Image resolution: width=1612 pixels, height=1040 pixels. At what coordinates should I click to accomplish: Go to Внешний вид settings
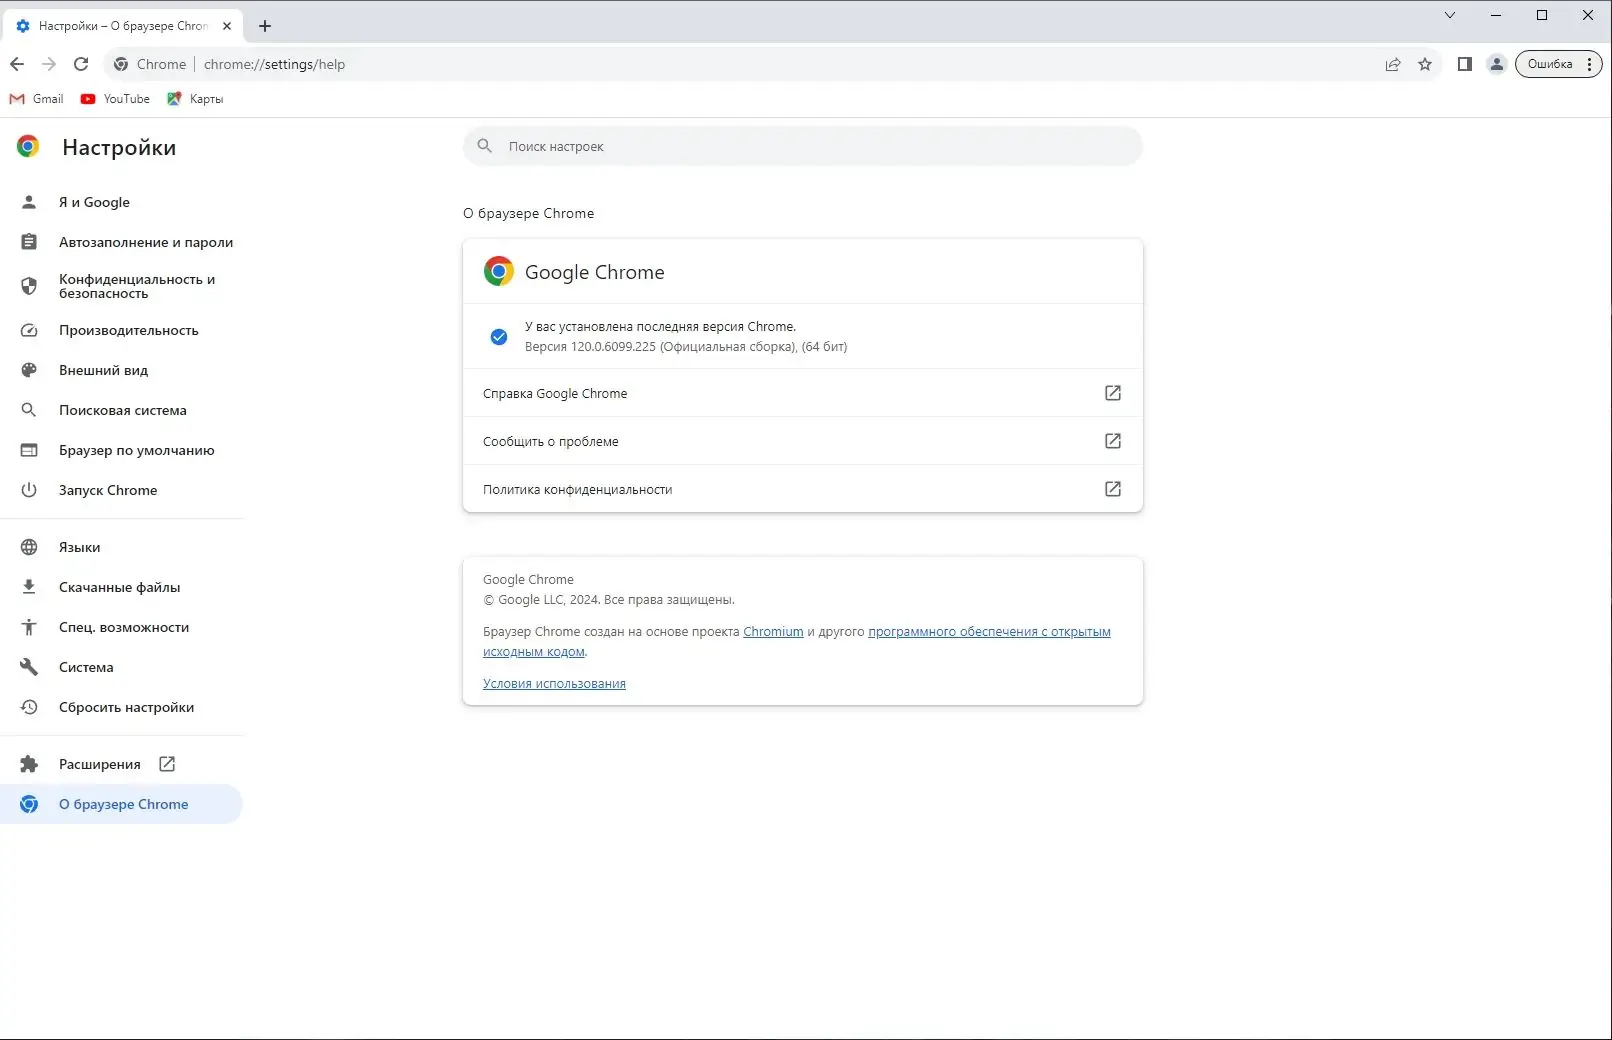point(103,370)
